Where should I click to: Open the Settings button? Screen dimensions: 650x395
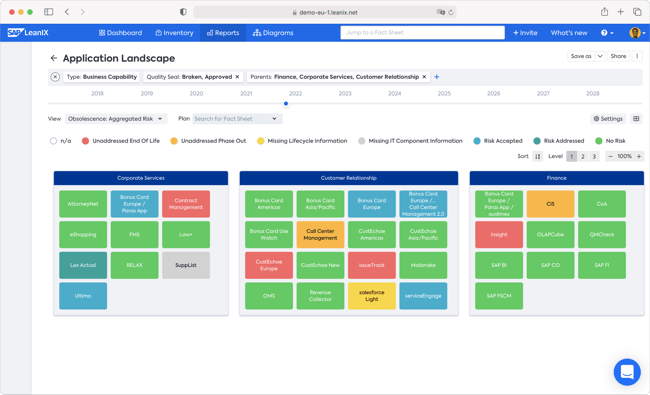608,119
